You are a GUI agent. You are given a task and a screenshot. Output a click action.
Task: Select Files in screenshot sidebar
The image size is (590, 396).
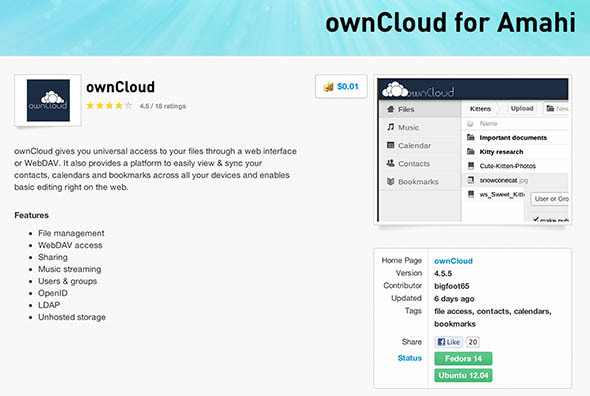click(x=420, y=109)
